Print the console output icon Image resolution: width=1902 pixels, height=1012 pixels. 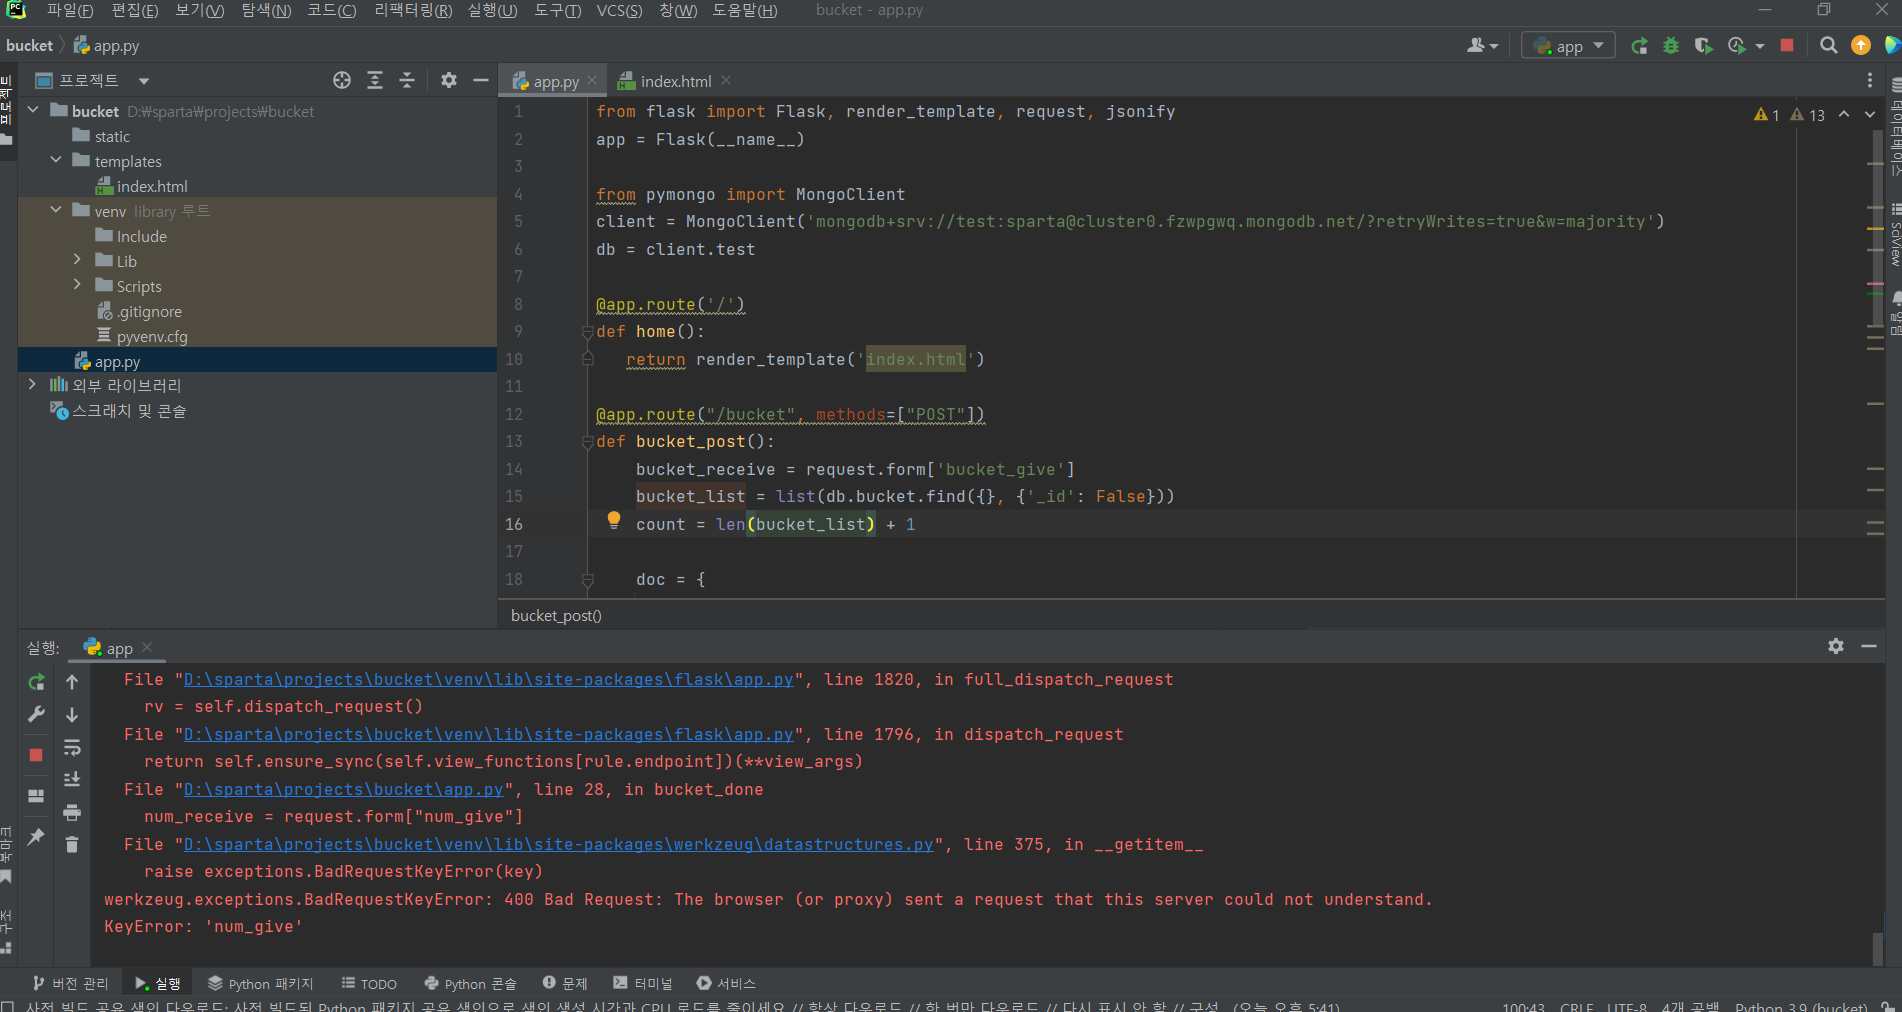coord(72,812)
